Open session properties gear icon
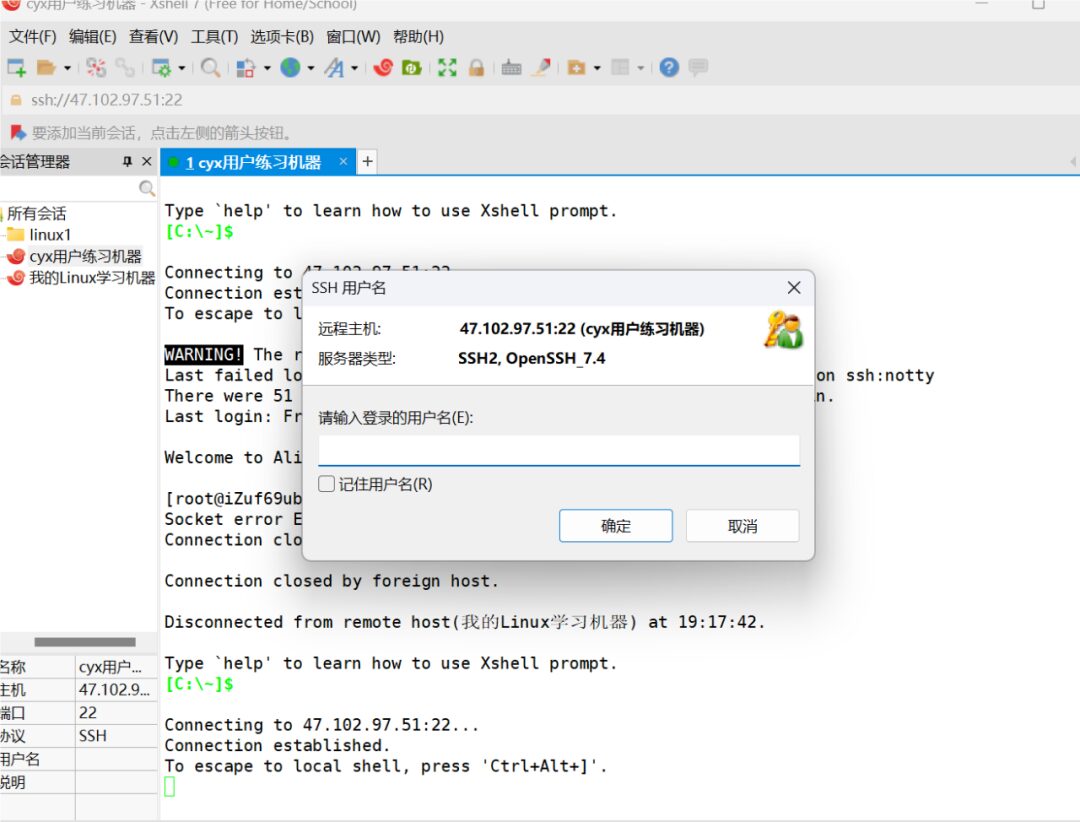 [161, 68]
